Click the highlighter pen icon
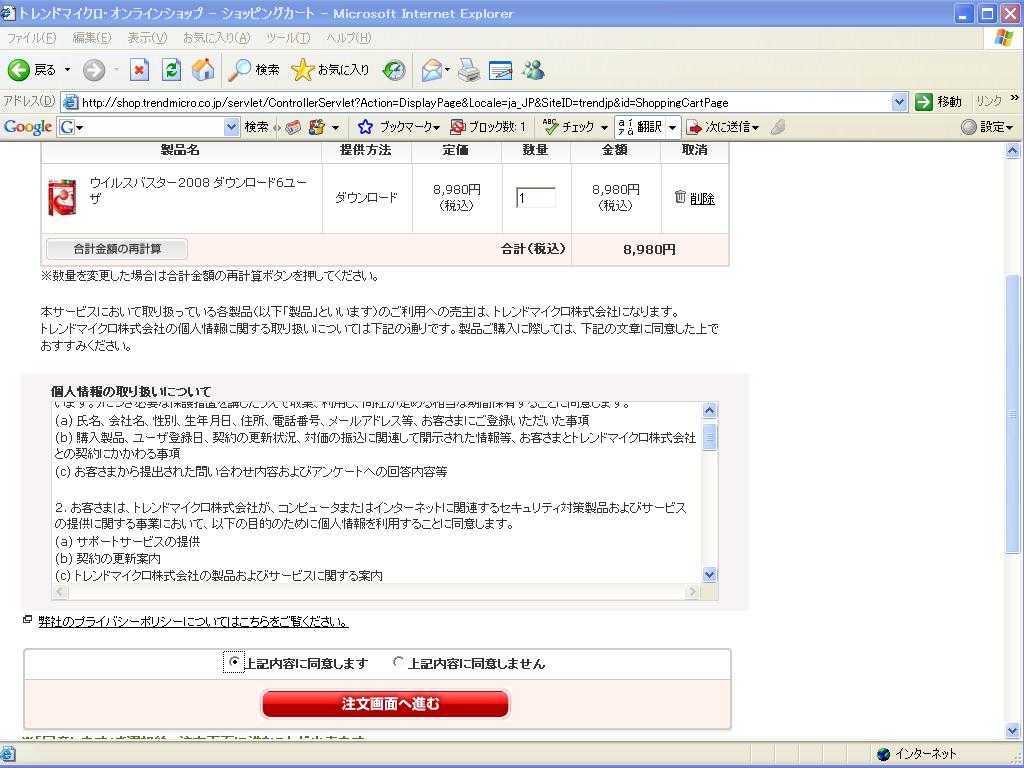The image size is (1024, 768). click(777, 127)
